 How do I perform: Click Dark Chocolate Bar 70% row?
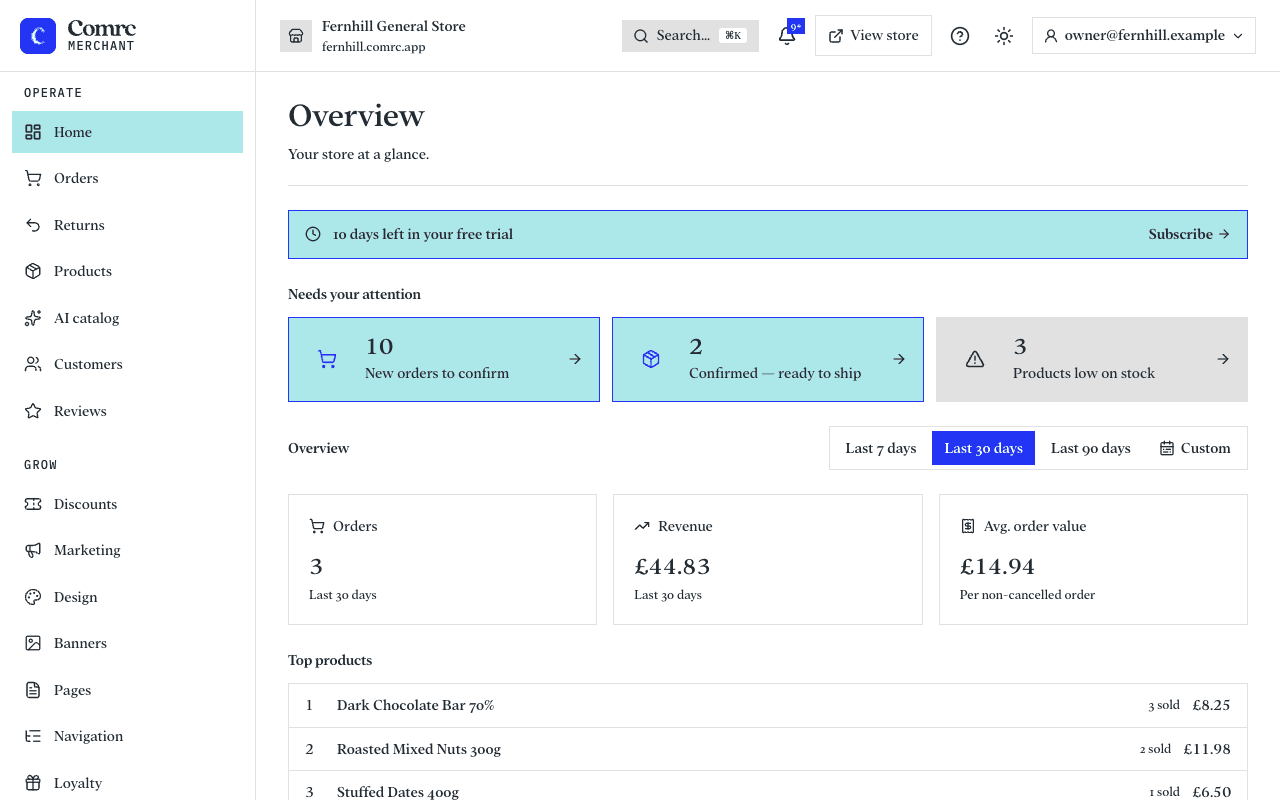click(x=768, y=705)
